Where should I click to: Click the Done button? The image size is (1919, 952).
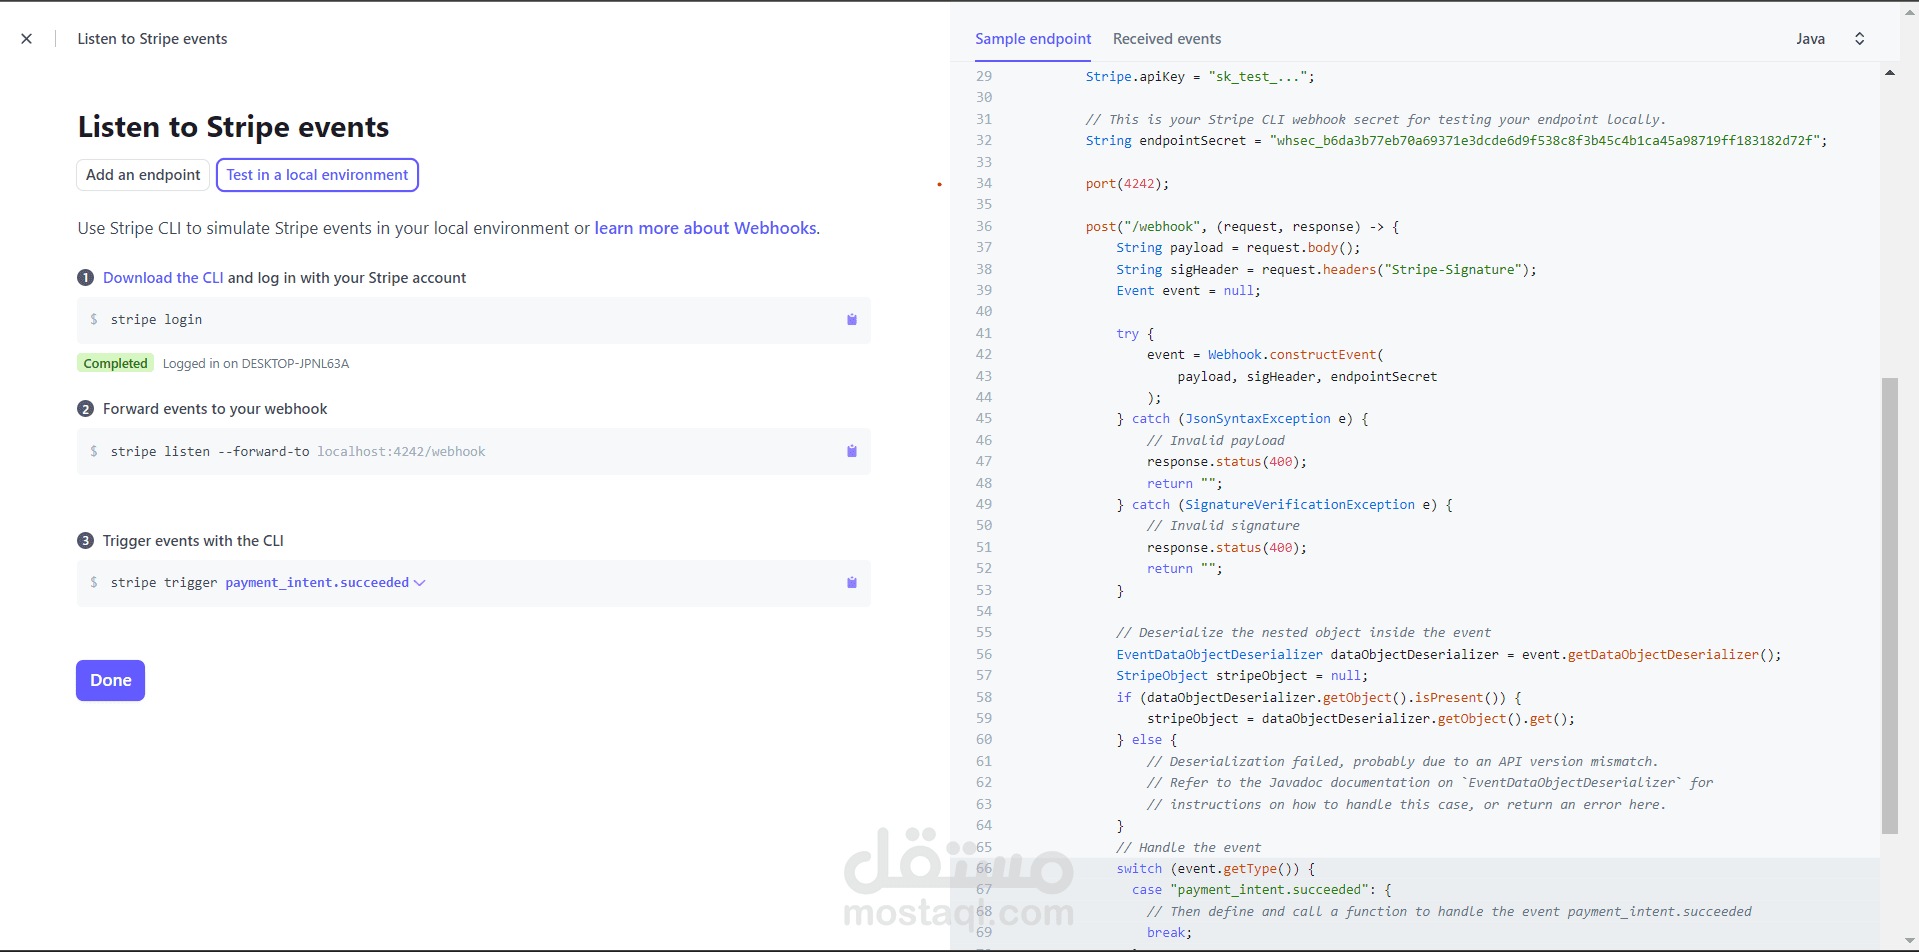[x=110, y=680]
